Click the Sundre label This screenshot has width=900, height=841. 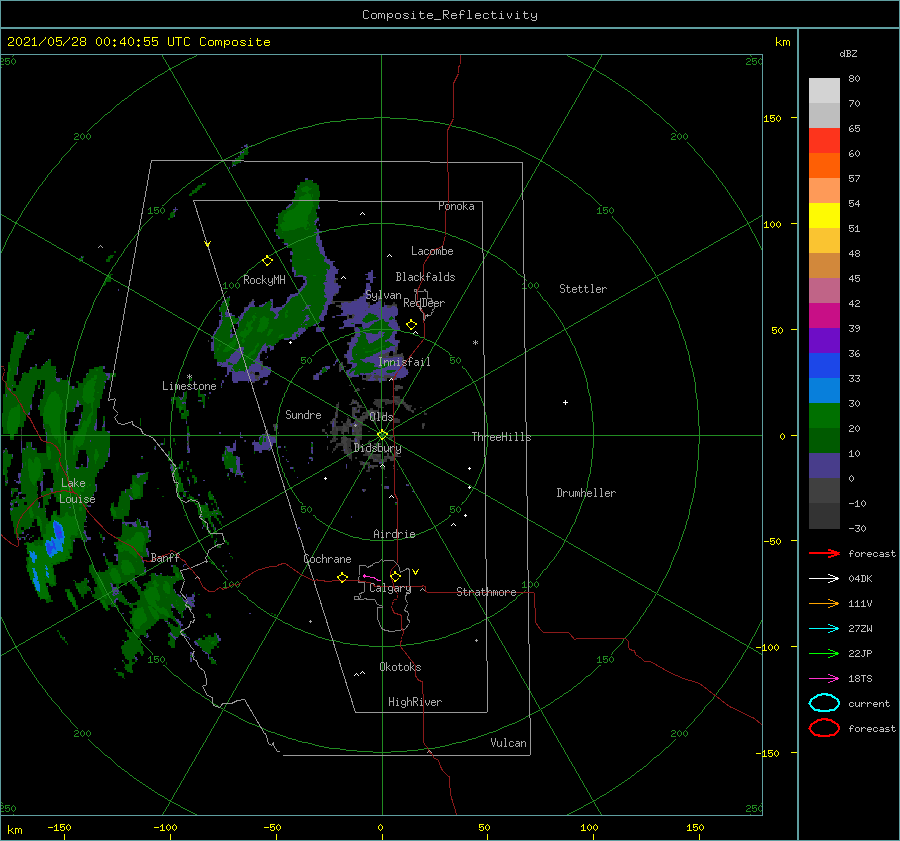pos(303,414)
